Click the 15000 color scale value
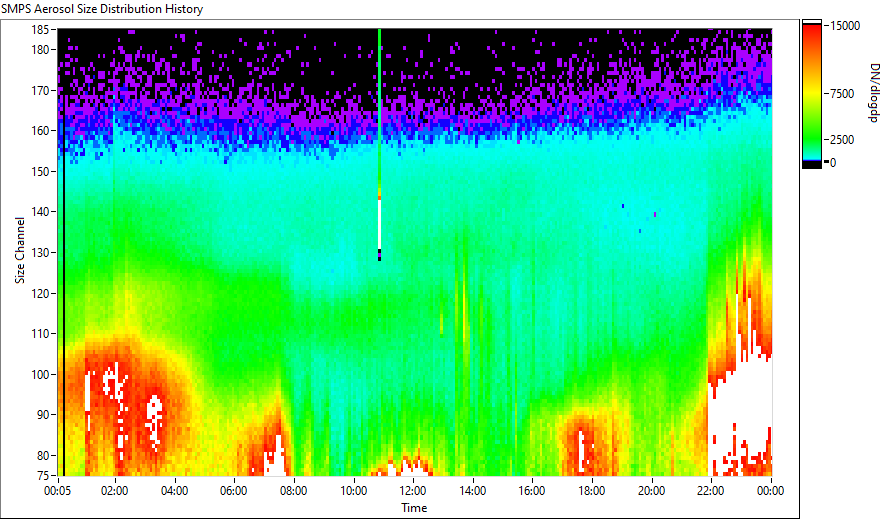884x519 pixels. (x=845, y=26)
